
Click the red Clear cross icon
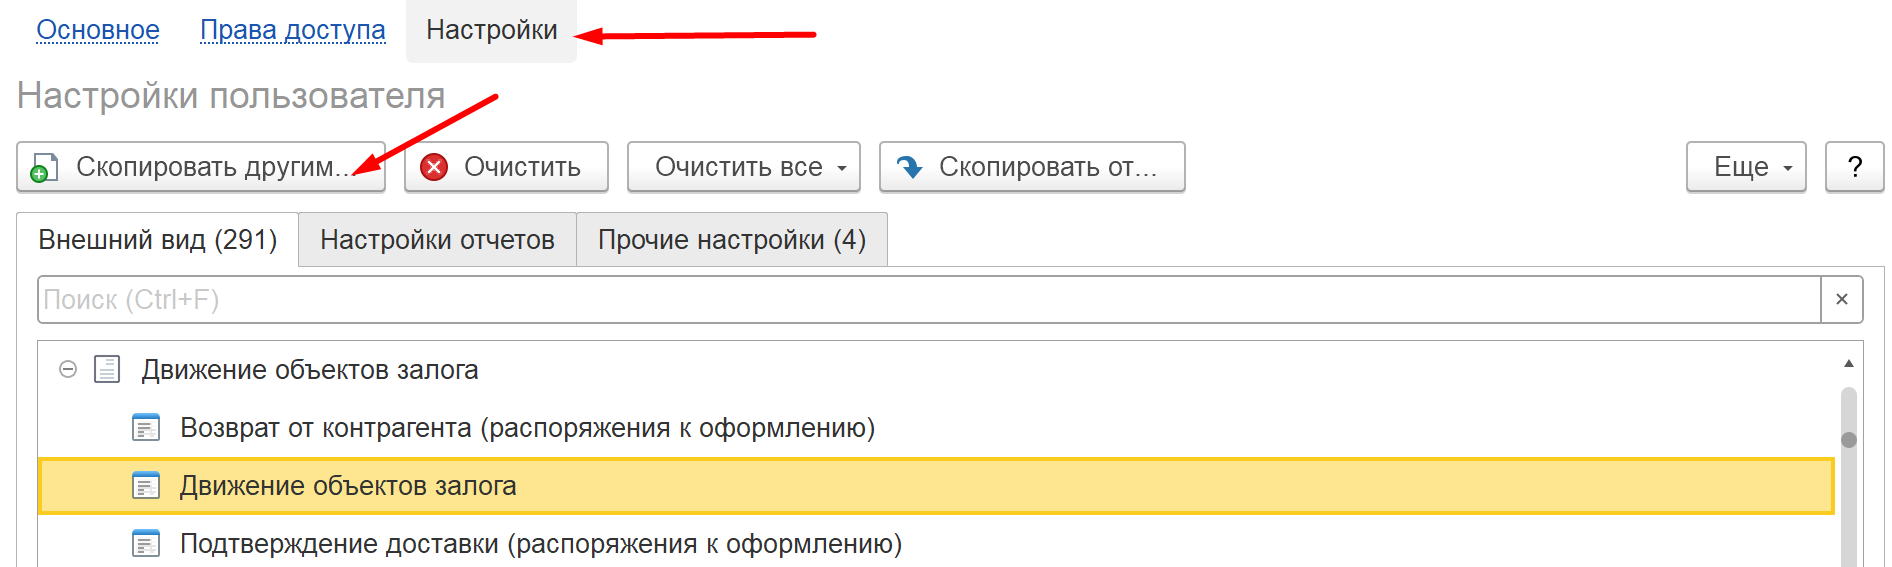434,167
